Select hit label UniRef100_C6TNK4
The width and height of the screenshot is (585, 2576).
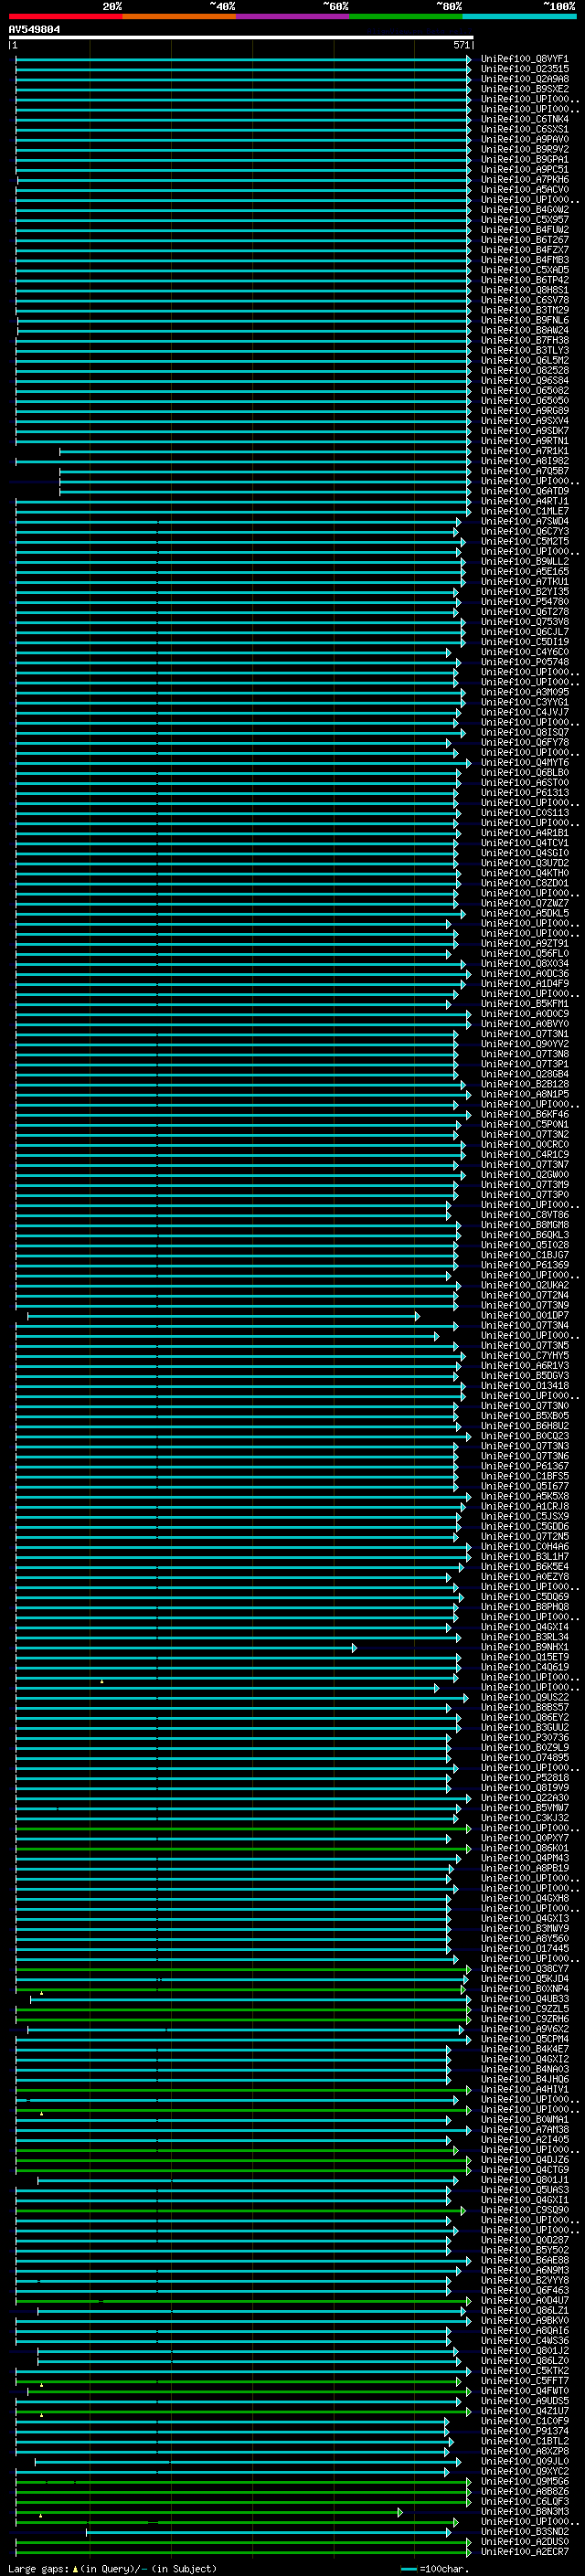524,119
